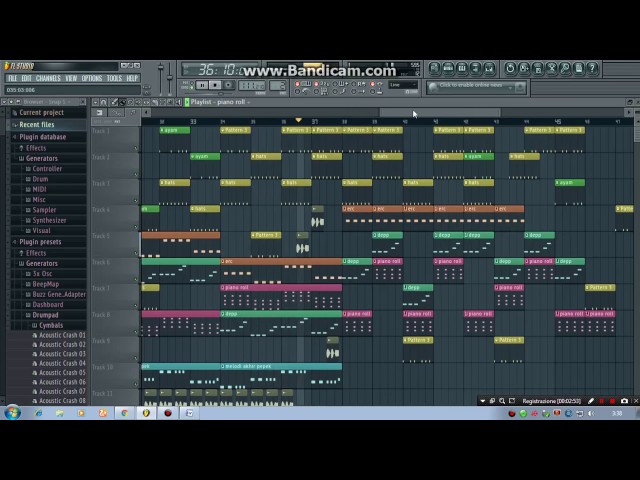Open the EDIT menu

coord(27,78)
